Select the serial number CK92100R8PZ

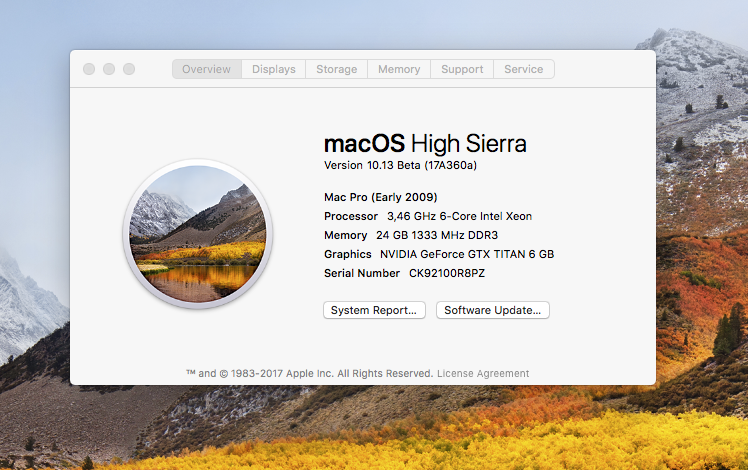[447, 273]
